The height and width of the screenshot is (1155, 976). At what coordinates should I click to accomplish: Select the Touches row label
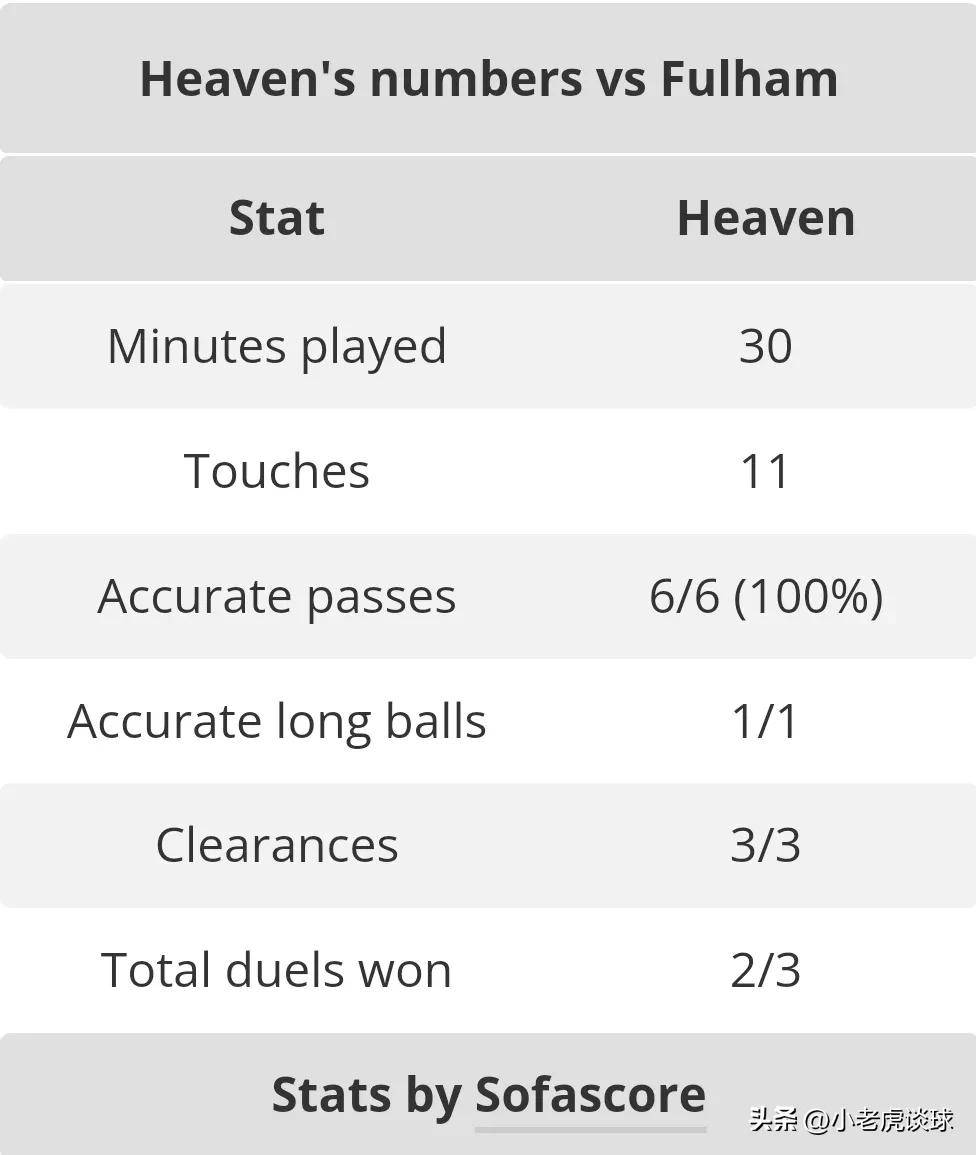tap(277, 471)
